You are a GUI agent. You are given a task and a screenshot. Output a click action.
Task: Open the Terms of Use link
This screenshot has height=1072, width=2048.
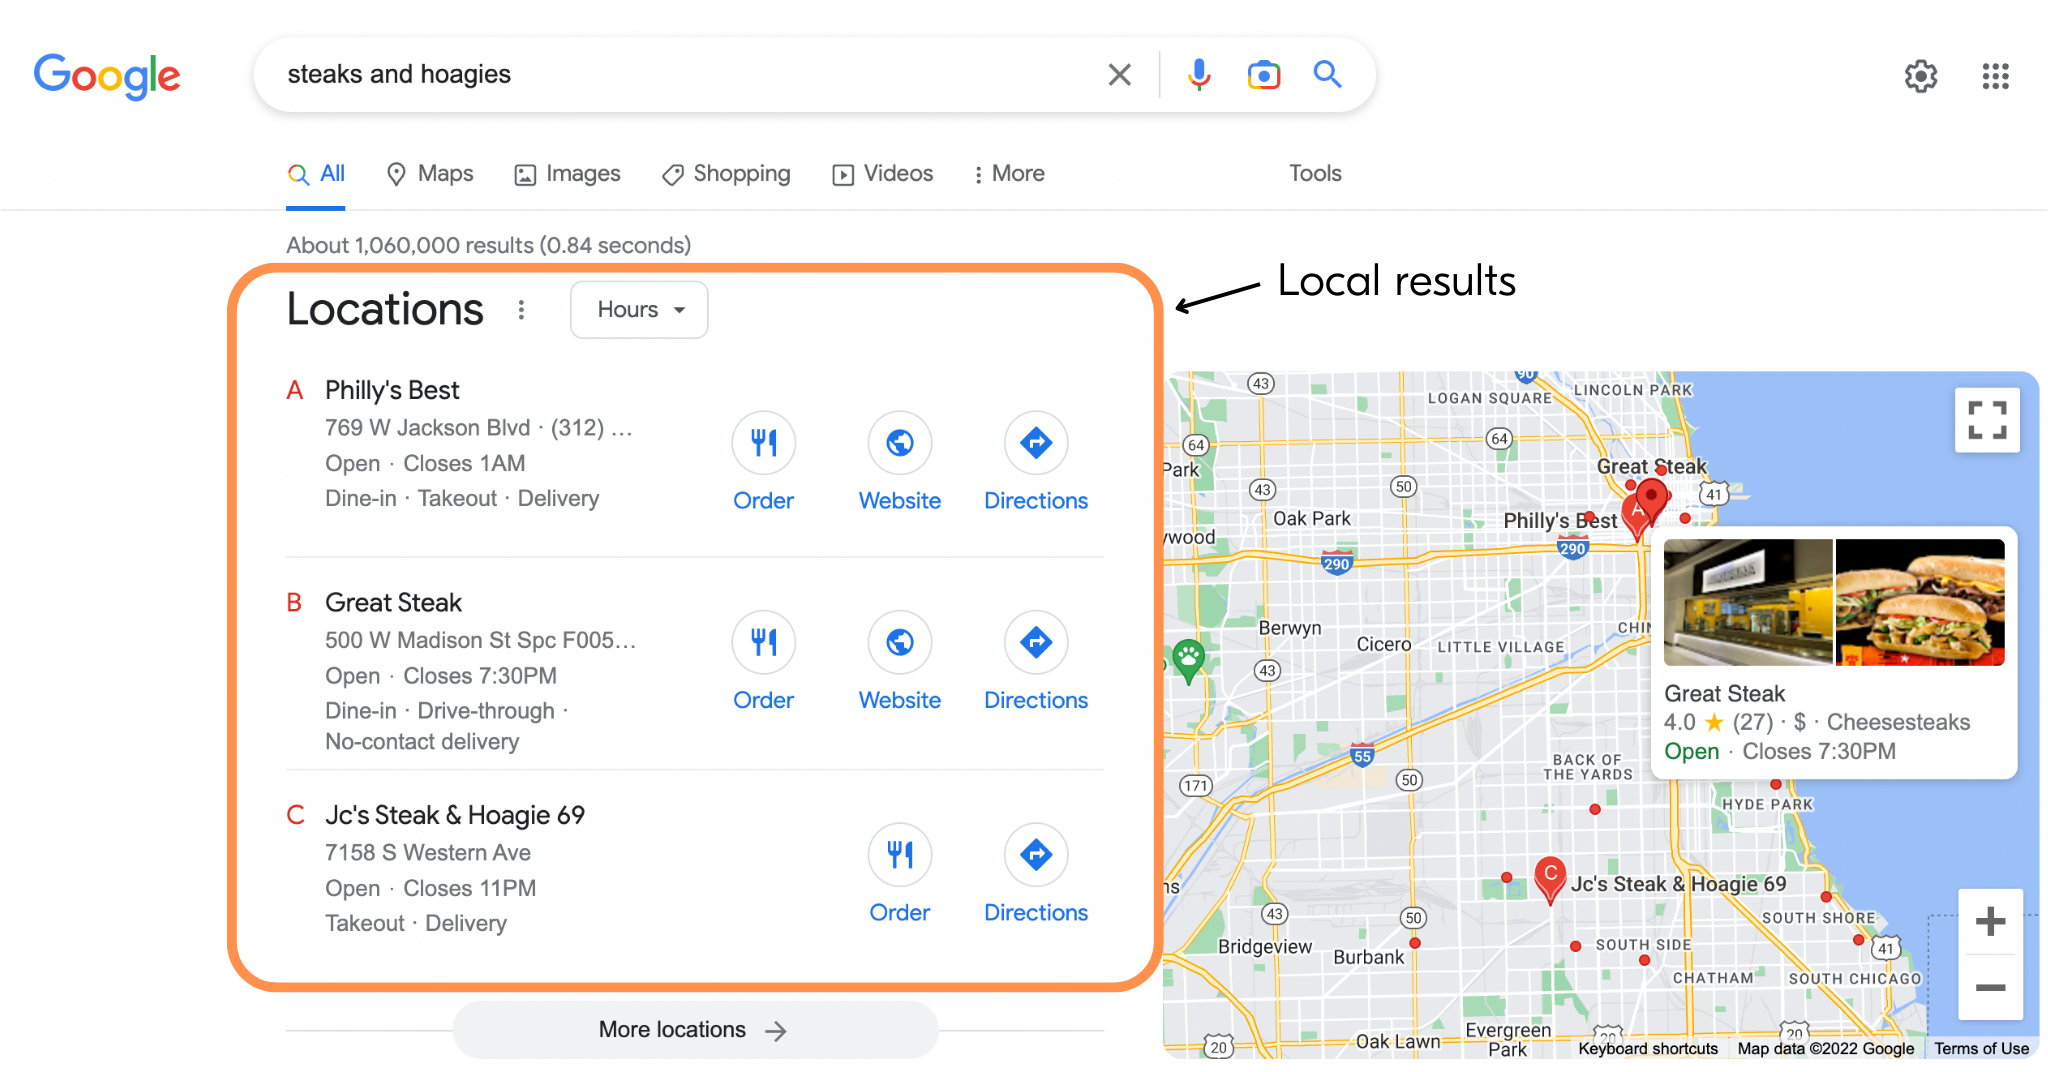pos(1981,1048)
